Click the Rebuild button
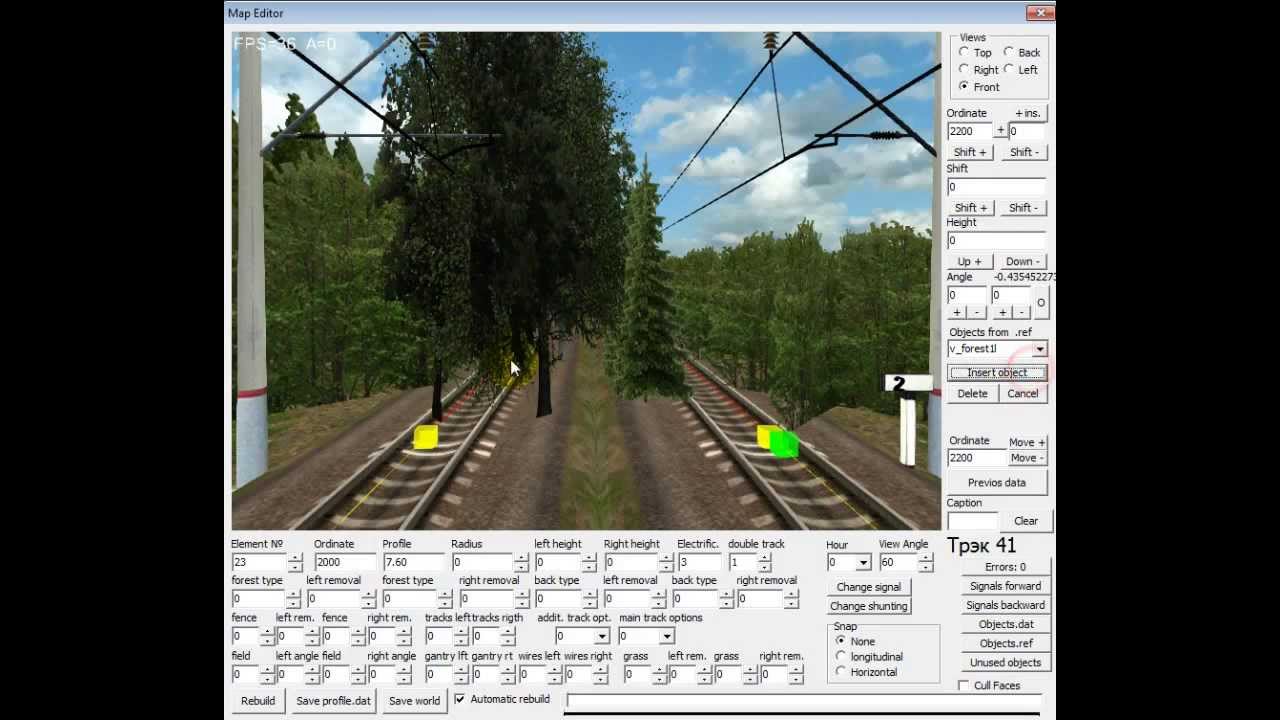Image resolution: width=1280 pixels, height=720 pixels. (258, 701)
